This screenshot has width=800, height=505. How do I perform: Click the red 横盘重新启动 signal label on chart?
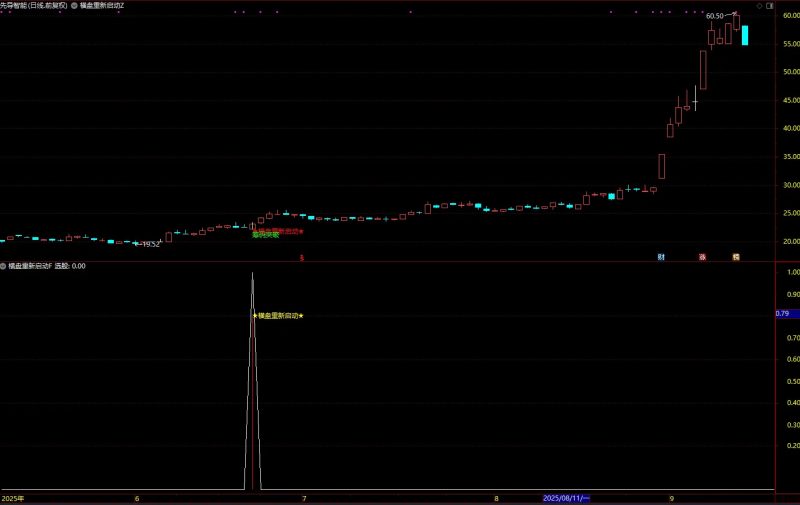(278, 231)
